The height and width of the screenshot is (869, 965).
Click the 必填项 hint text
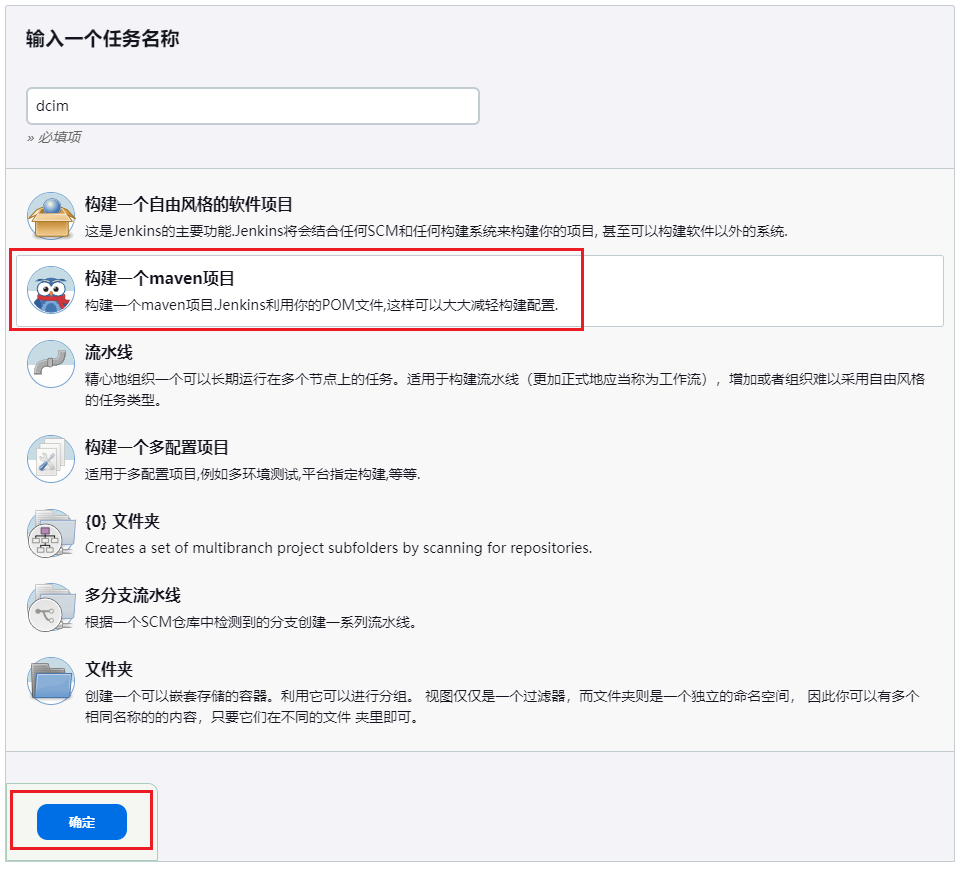54,137
